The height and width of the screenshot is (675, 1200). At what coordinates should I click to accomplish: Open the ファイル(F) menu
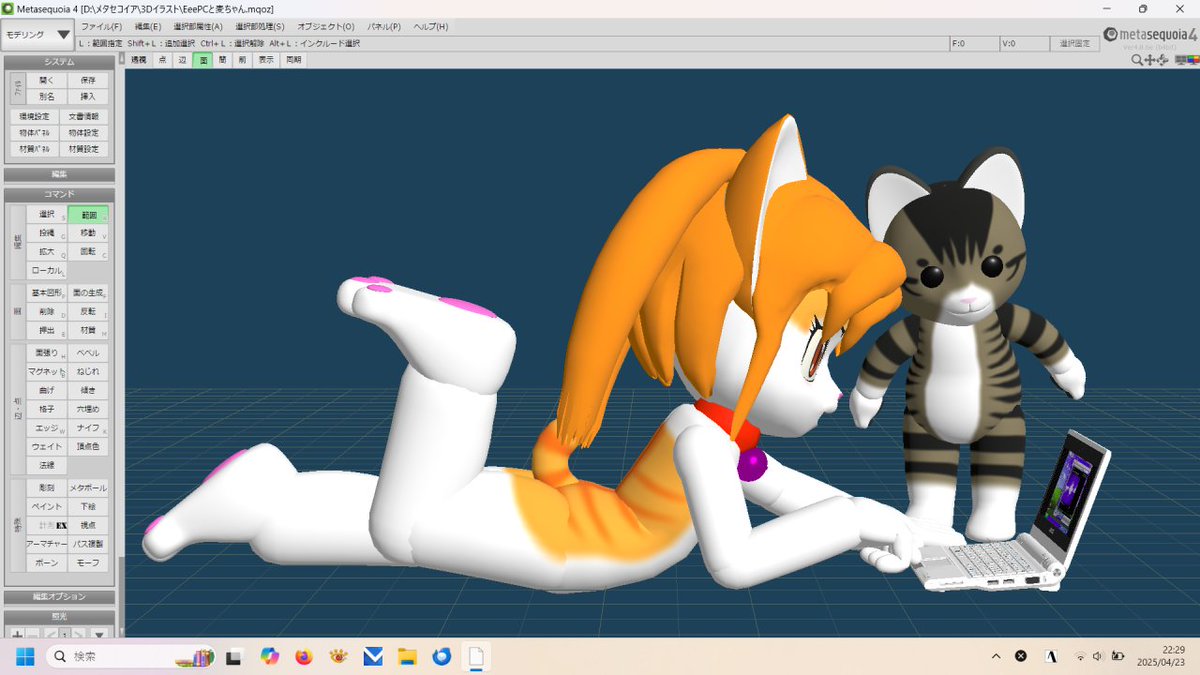coord(101,26)
